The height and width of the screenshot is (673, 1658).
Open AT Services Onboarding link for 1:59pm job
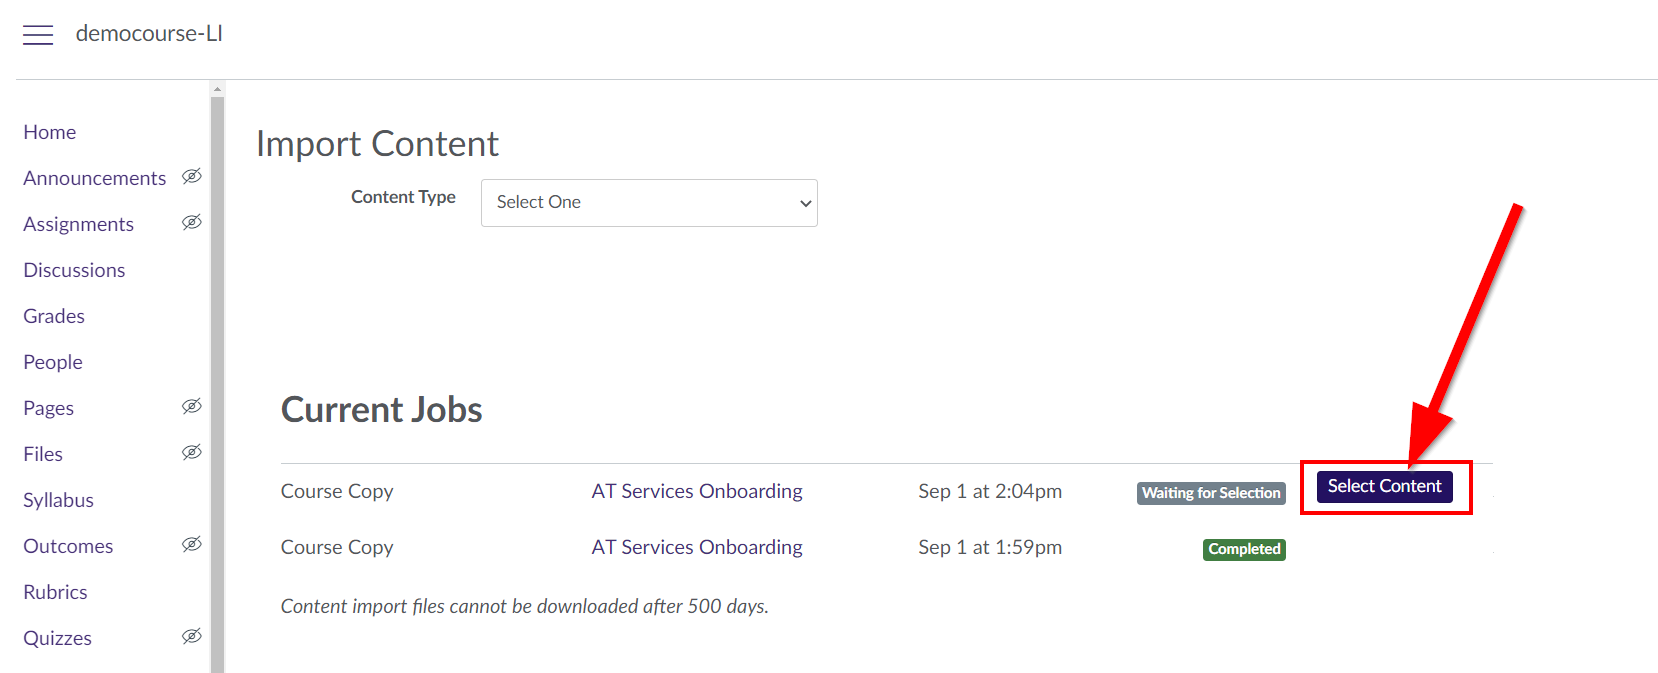coord(697,547)
